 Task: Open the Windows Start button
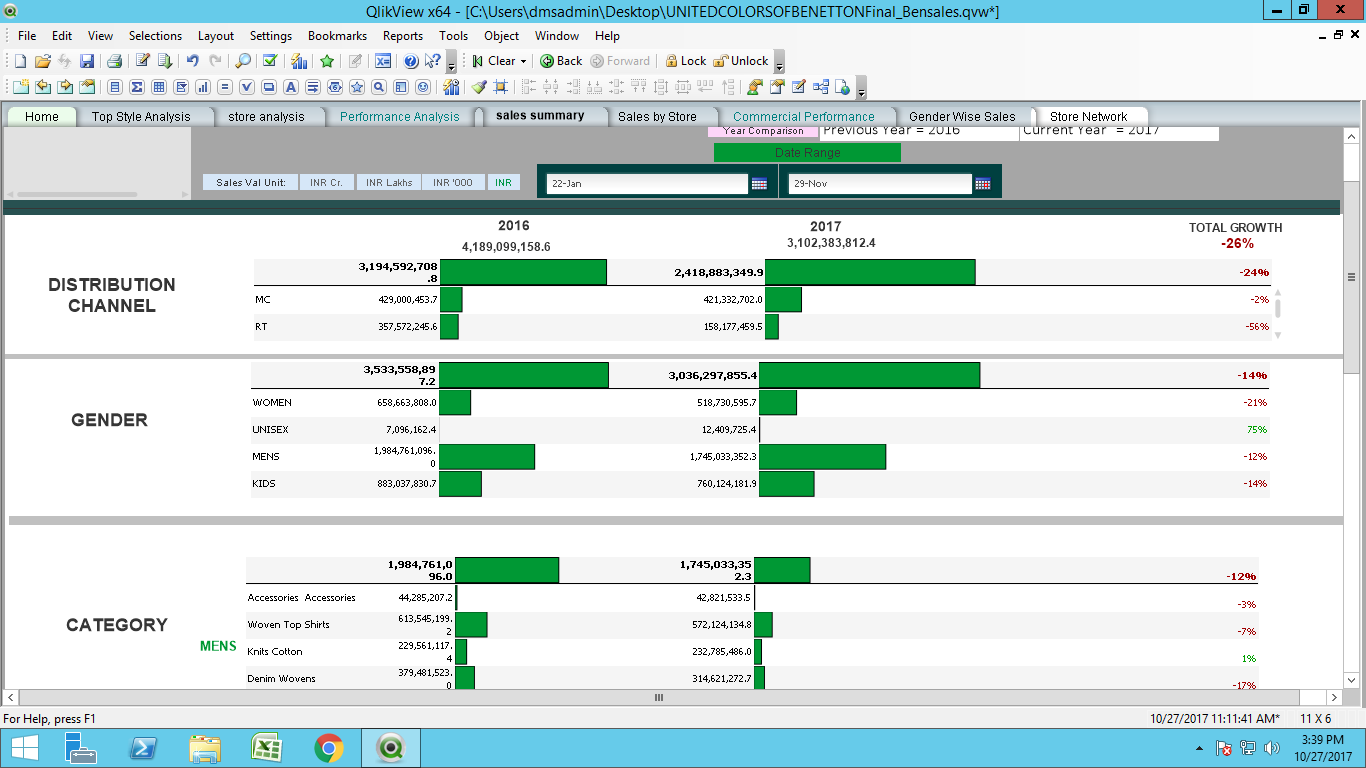tap(24, 748)
